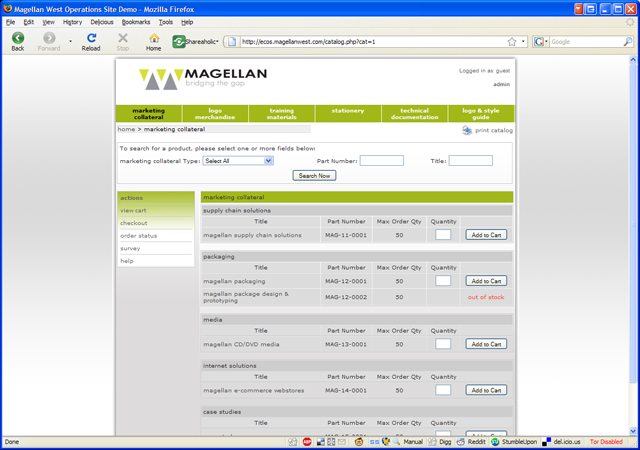The width and height of the screenshot is (640, 450).
Task: Open the Help menu
Action: 187,22
